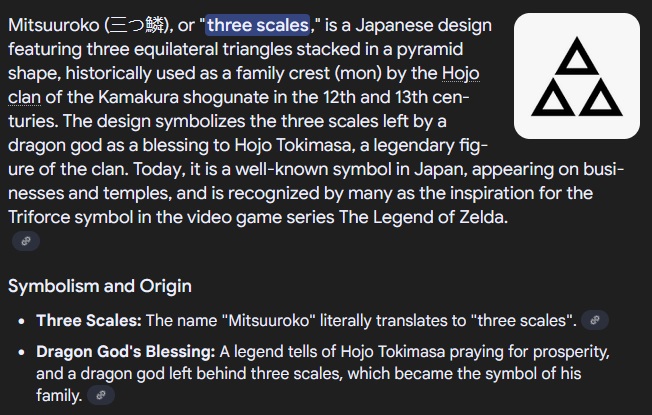This screenshot has height=415, width=652.
Task: Click bullet marker beside "Three Scales"
Action: (x=22, y=321)
